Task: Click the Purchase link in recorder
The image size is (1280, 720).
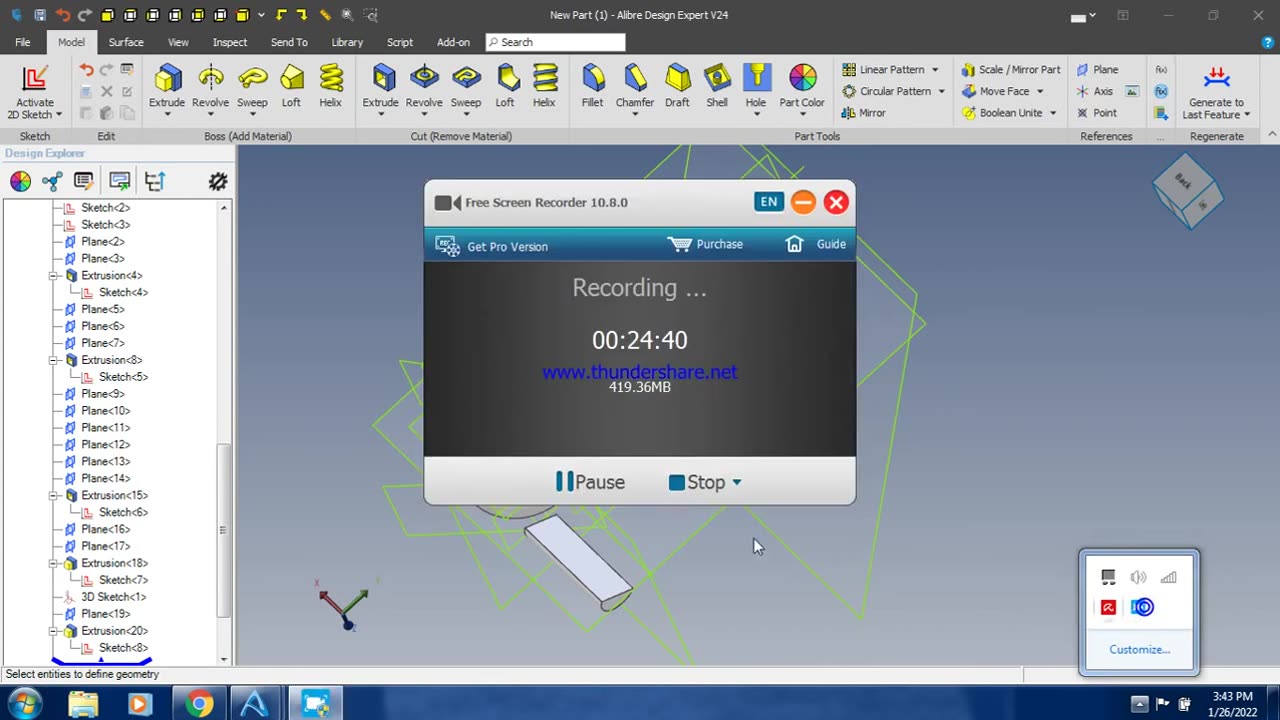Action: coord(706,244)
